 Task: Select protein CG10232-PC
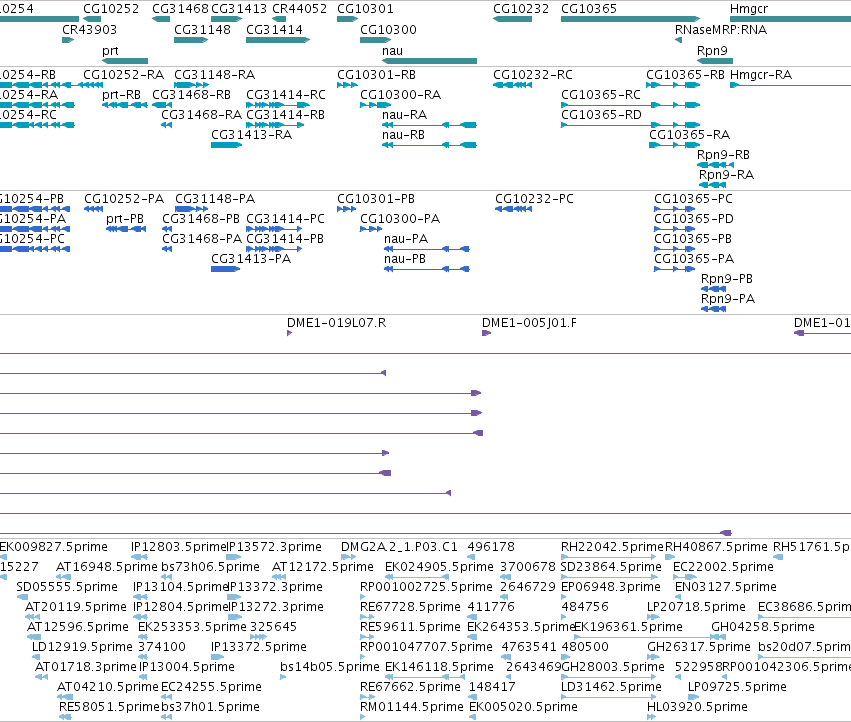513,209
